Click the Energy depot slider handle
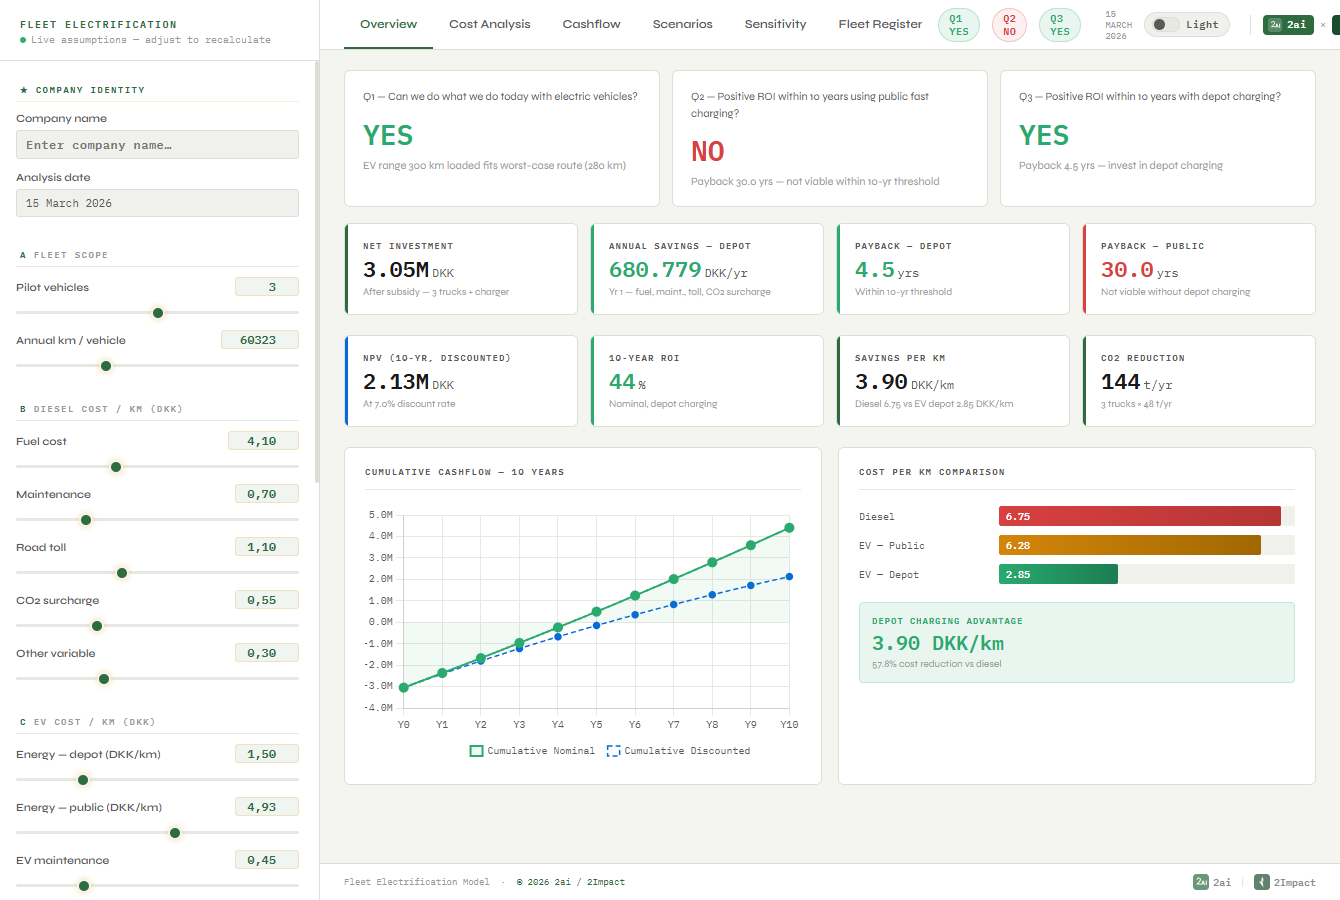 tap(83, 780)
